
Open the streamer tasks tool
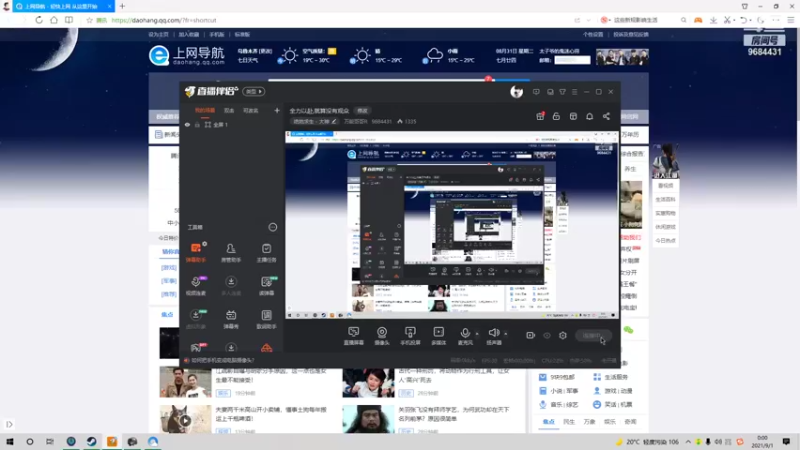[x=266, y=253]
